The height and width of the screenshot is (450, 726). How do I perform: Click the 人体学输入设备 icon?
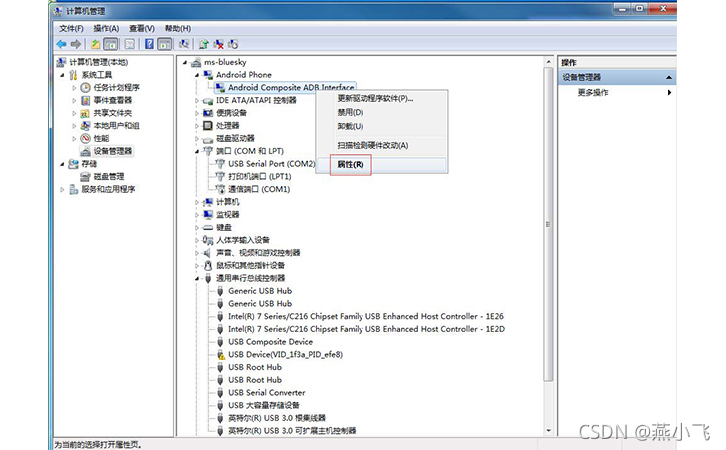click(x=208, y=240)
